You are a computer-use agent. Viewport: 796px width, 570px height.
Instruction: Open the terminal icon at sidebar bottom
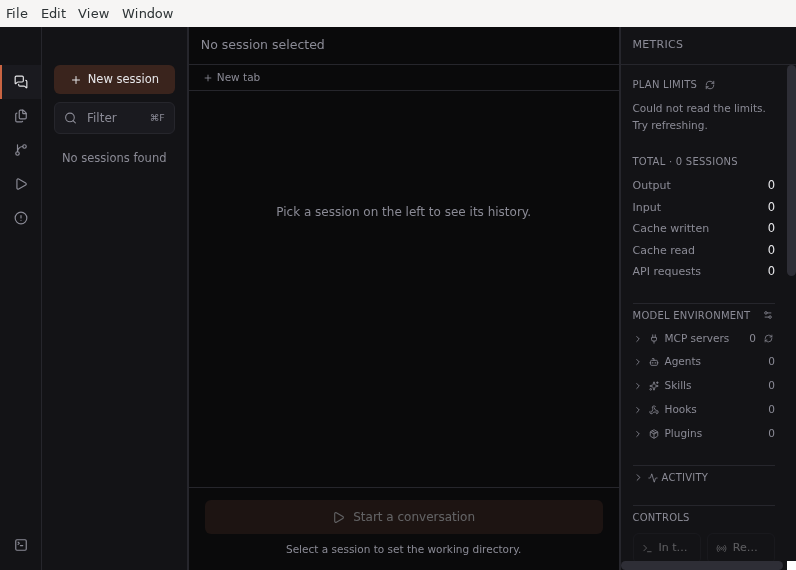(21, 545)
